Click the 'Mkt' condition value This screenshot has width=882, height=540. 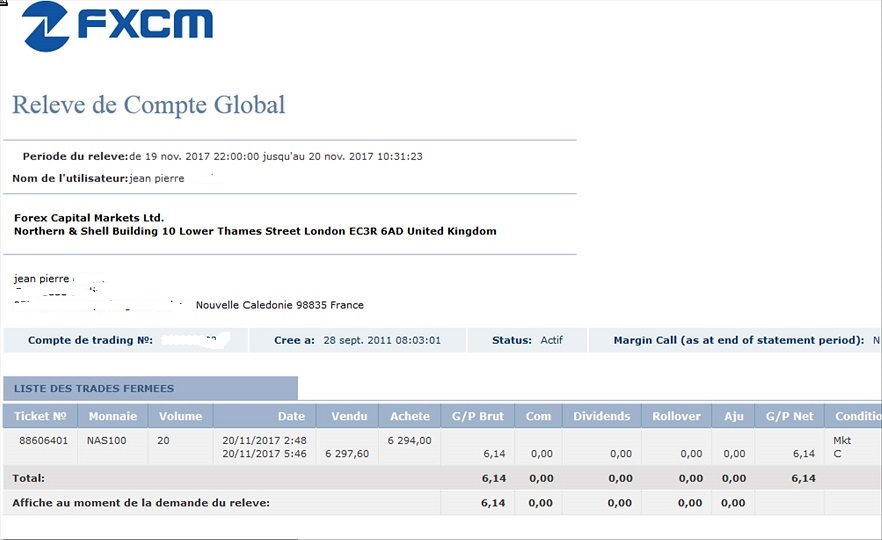(842, 440)
